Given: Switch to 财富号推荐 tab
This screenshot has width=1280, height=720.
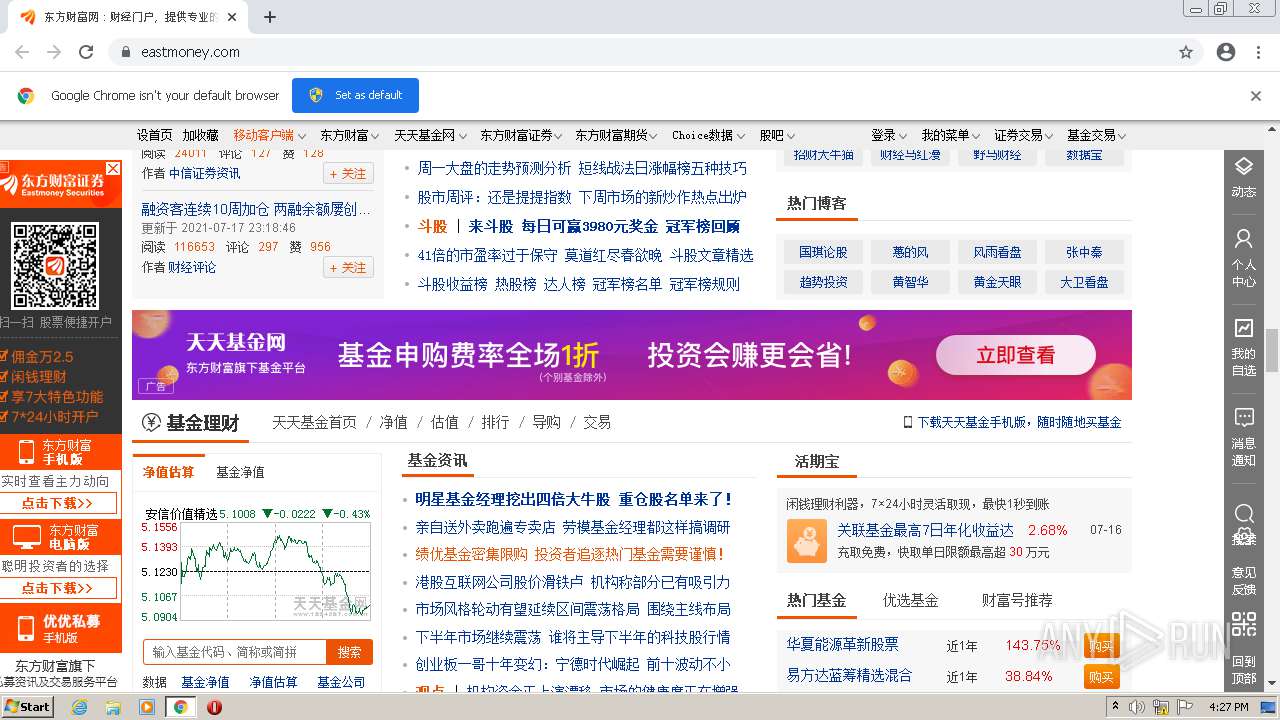Looking at the screenshot, I should [1017, 600].
